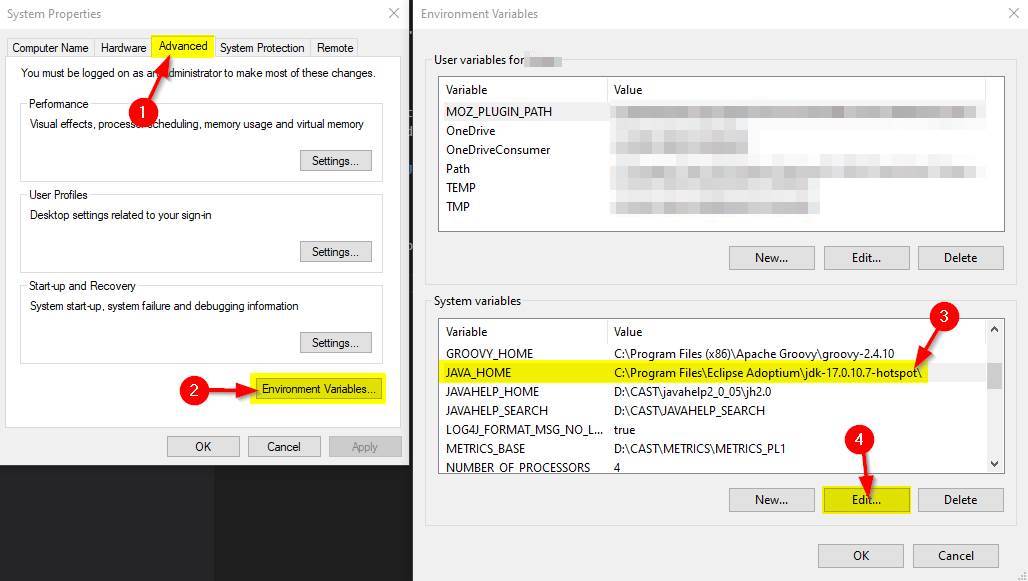Switch to the Computer Name tab
This screenshot has height=581, width=1028.
(x=50, y=48)
